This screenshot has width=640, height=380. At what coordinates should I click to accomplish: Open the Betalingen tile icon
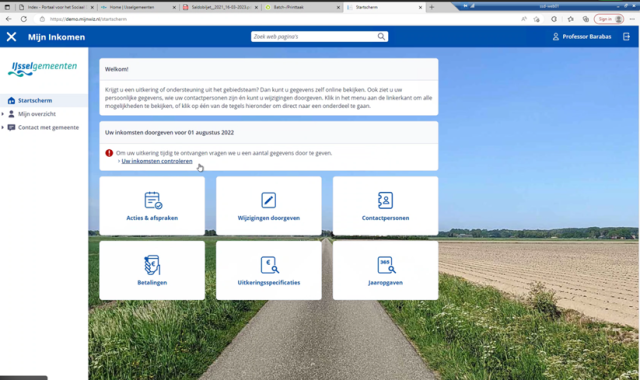tap(152, 265)
